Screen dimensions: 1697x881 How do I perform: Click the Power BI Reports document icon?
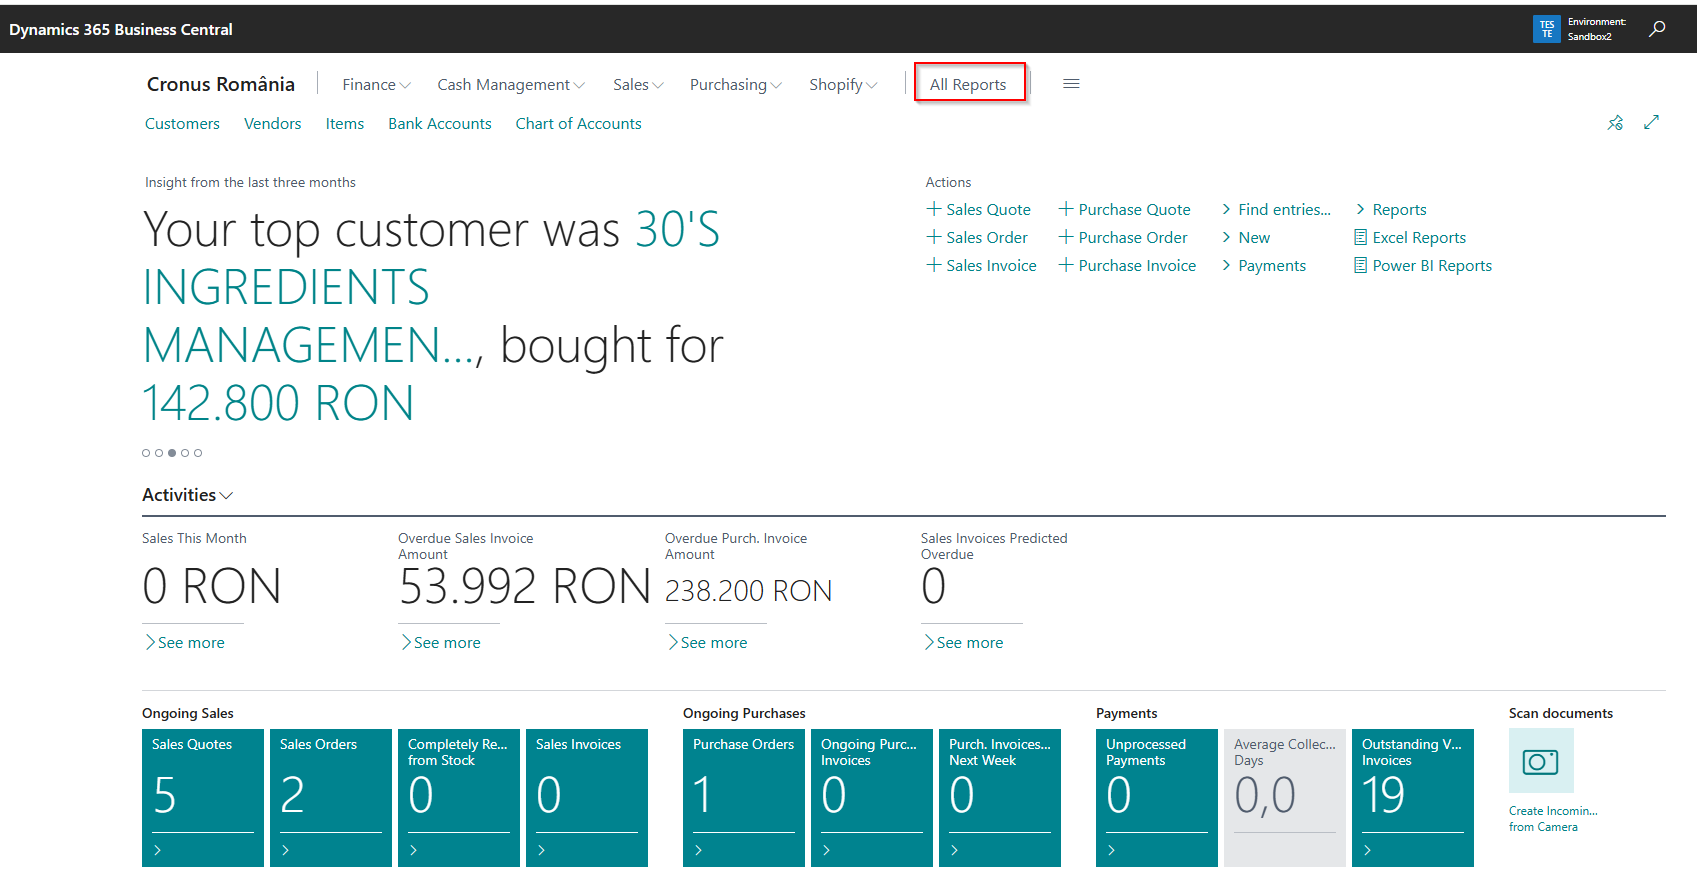(1360, 265)
